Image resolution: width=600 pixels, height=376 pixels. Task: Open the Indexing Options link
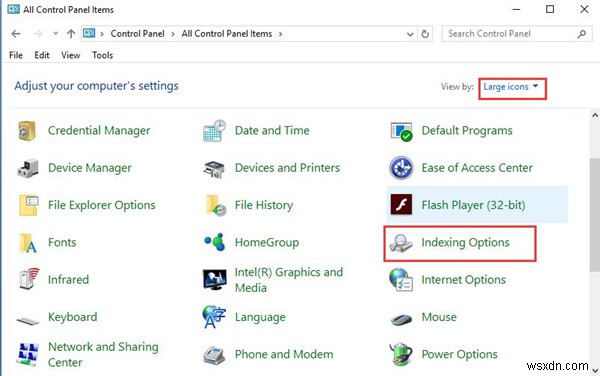click(465, 243)
